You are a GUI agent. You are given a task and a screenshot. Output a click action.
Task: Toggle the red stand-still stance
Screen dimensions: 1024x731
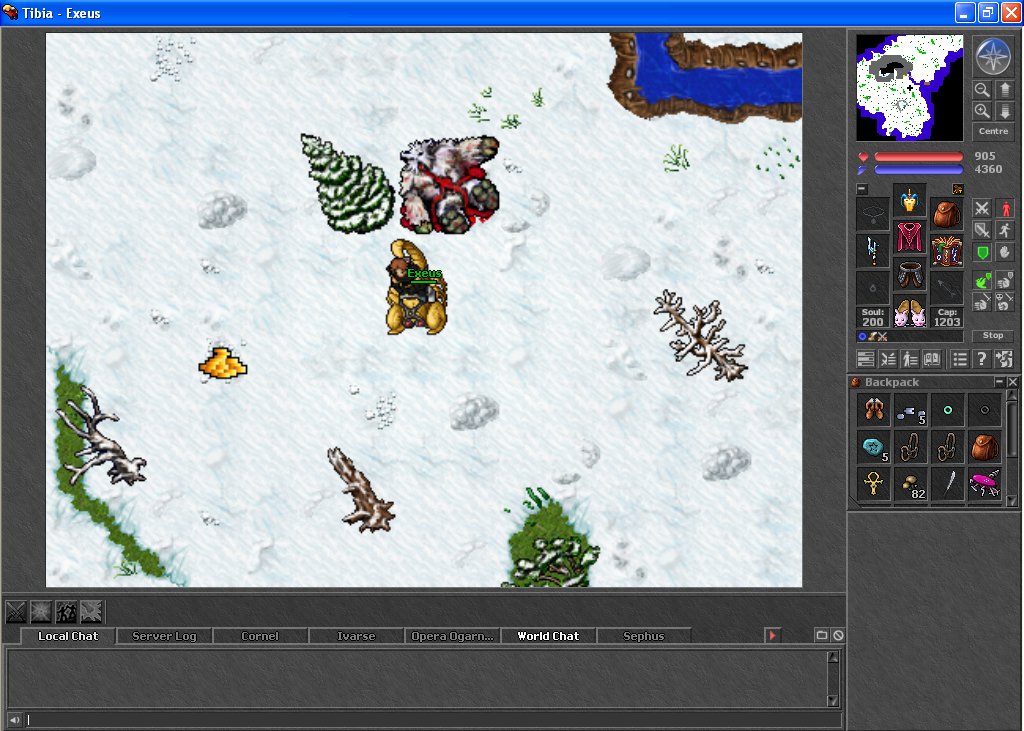(x=1005, y=208)
